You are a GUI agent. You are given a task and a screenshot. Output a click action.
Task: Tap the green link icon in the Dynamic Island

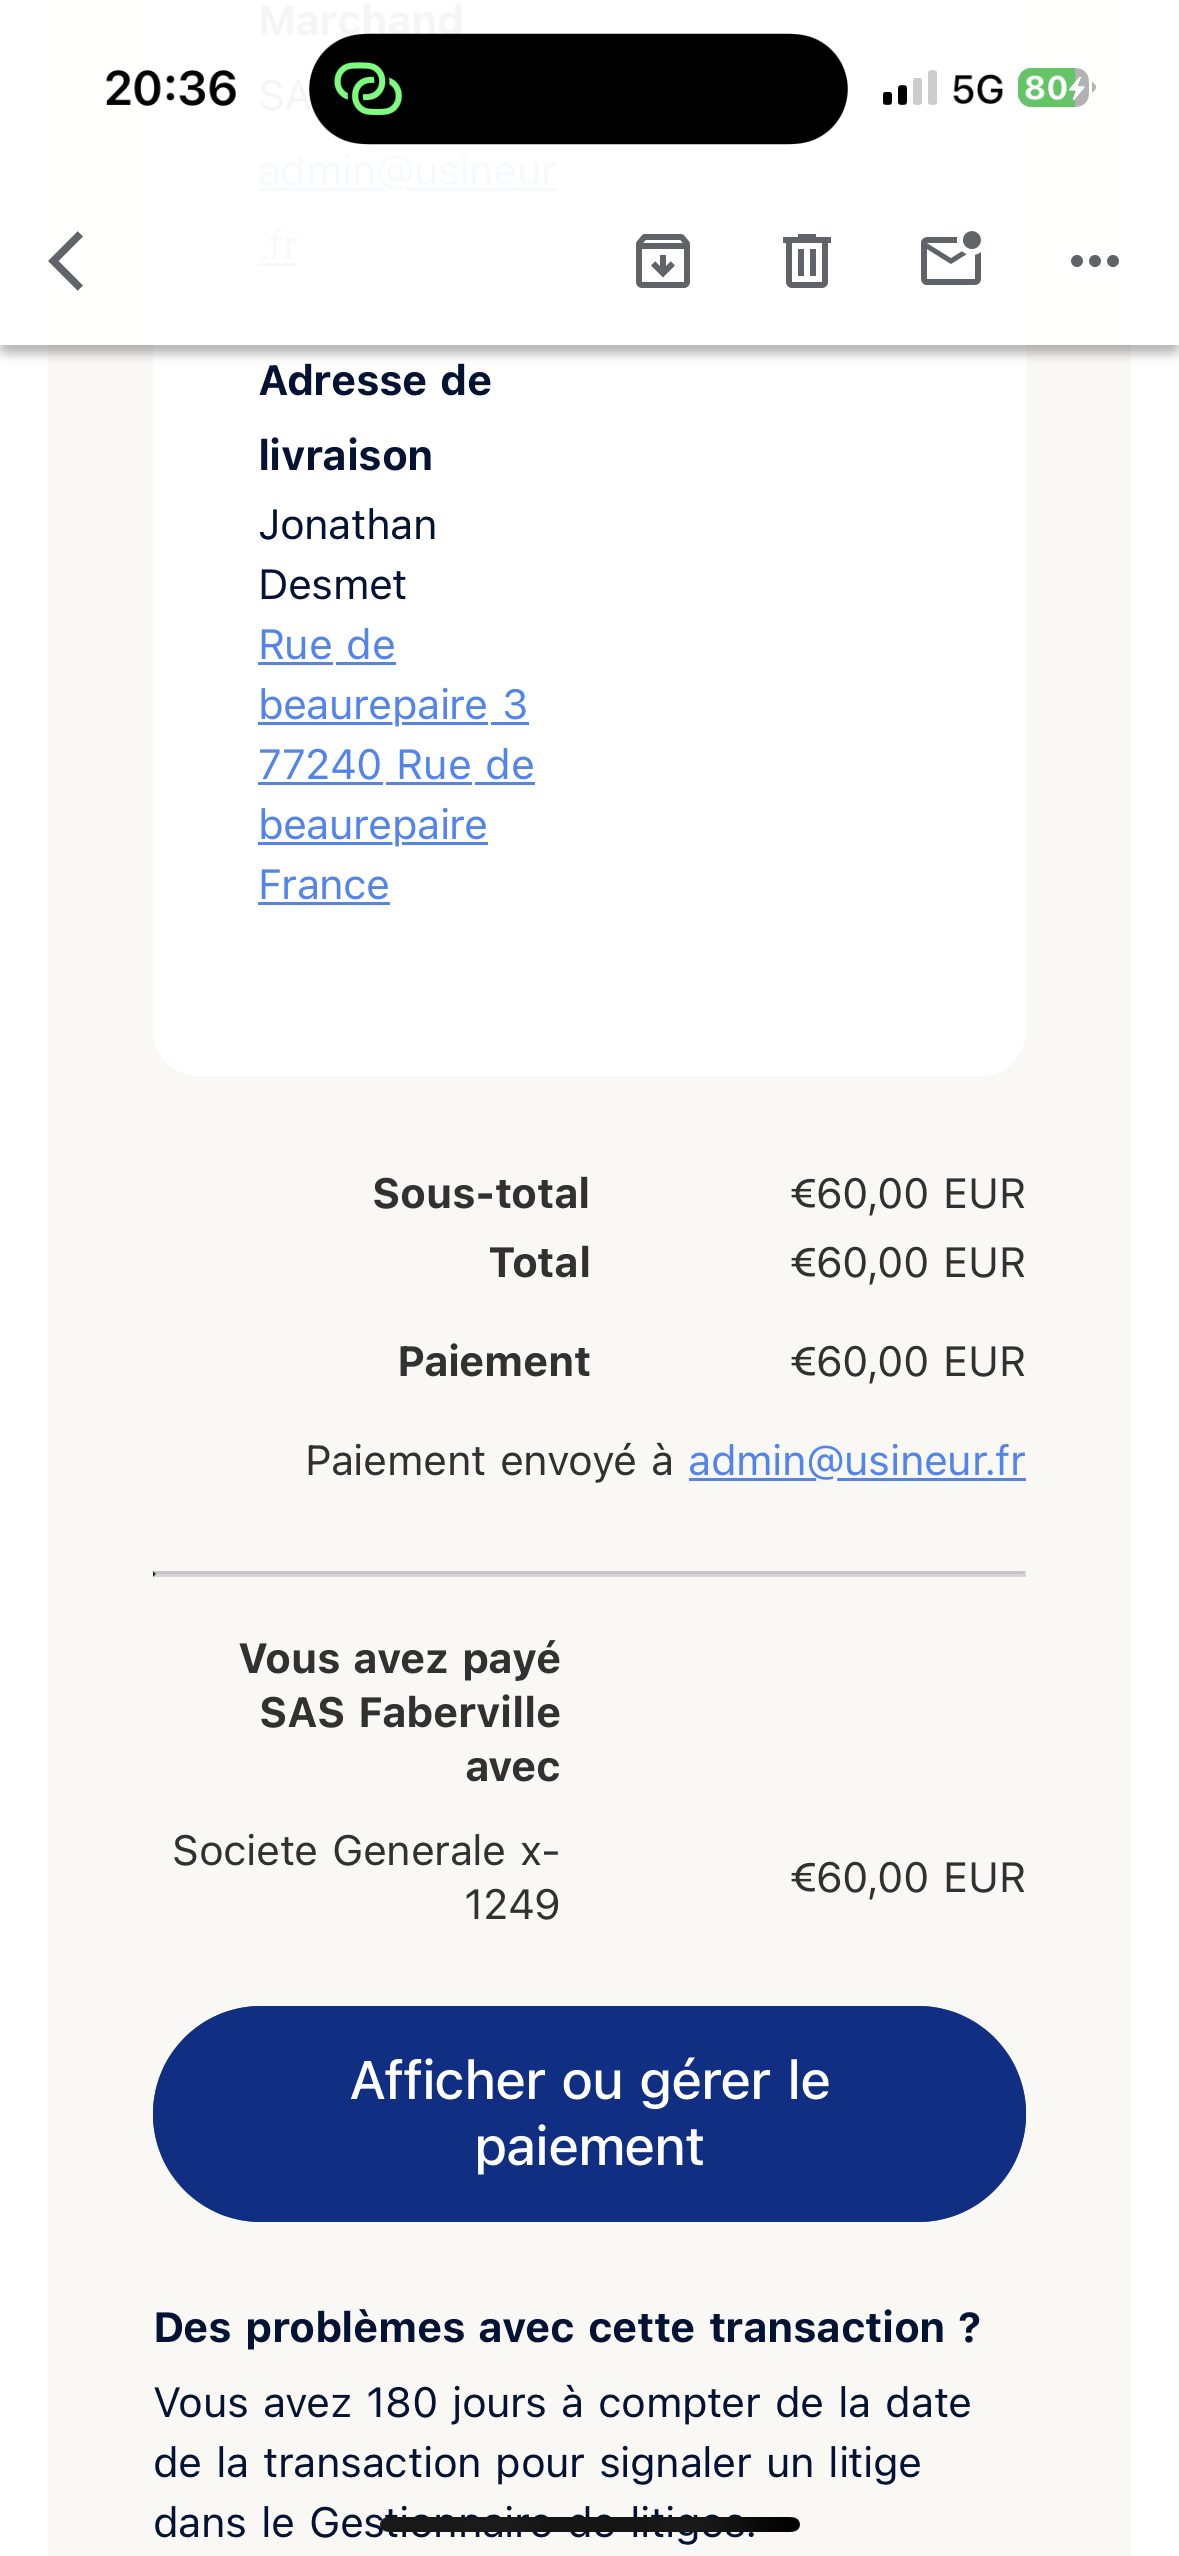coord(368,89)
